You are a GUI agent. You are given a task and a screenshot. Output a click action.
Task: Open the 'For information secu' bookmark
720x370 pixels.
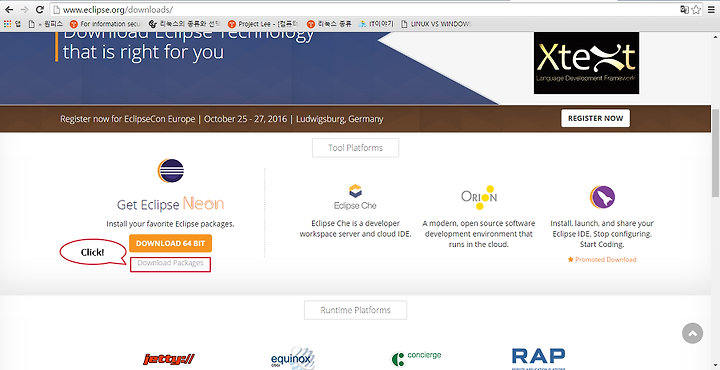tap(105, 24)
